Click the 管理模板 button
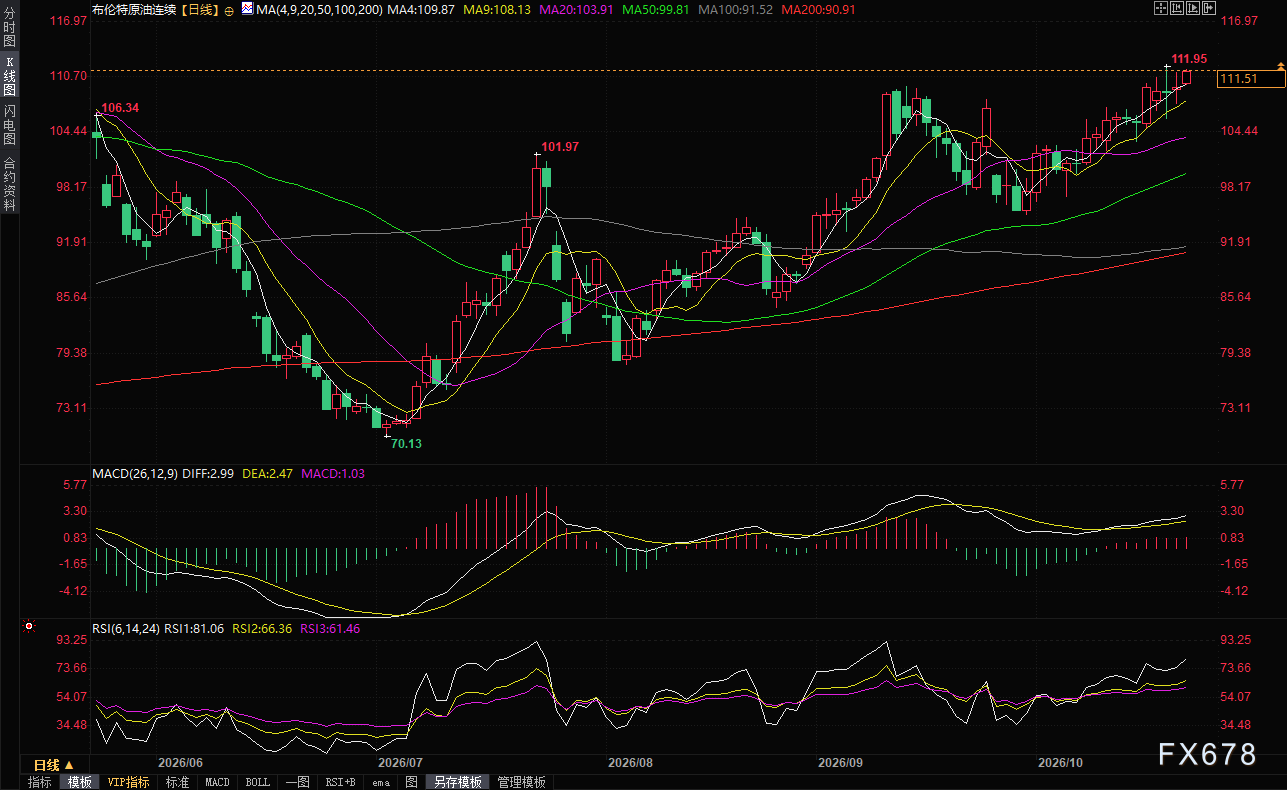This screenshot has width=1287, height=790. pyautogui.click(x=521, y=782)
